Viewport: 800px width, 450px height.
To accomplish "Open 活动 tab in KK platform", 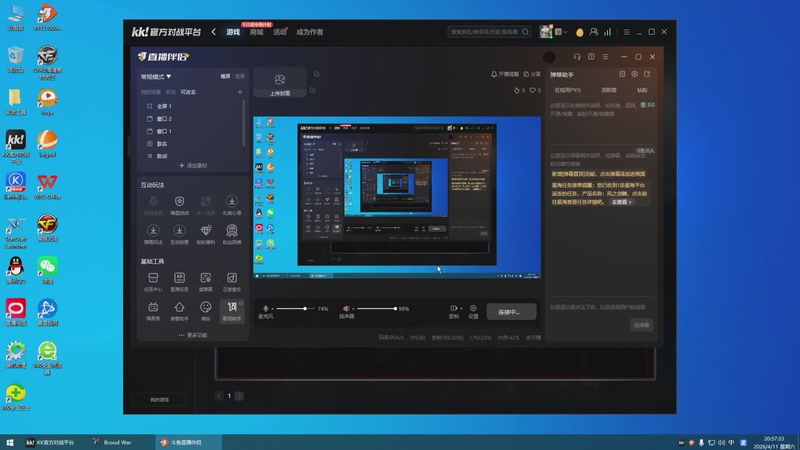I will [x=280, y=32].
